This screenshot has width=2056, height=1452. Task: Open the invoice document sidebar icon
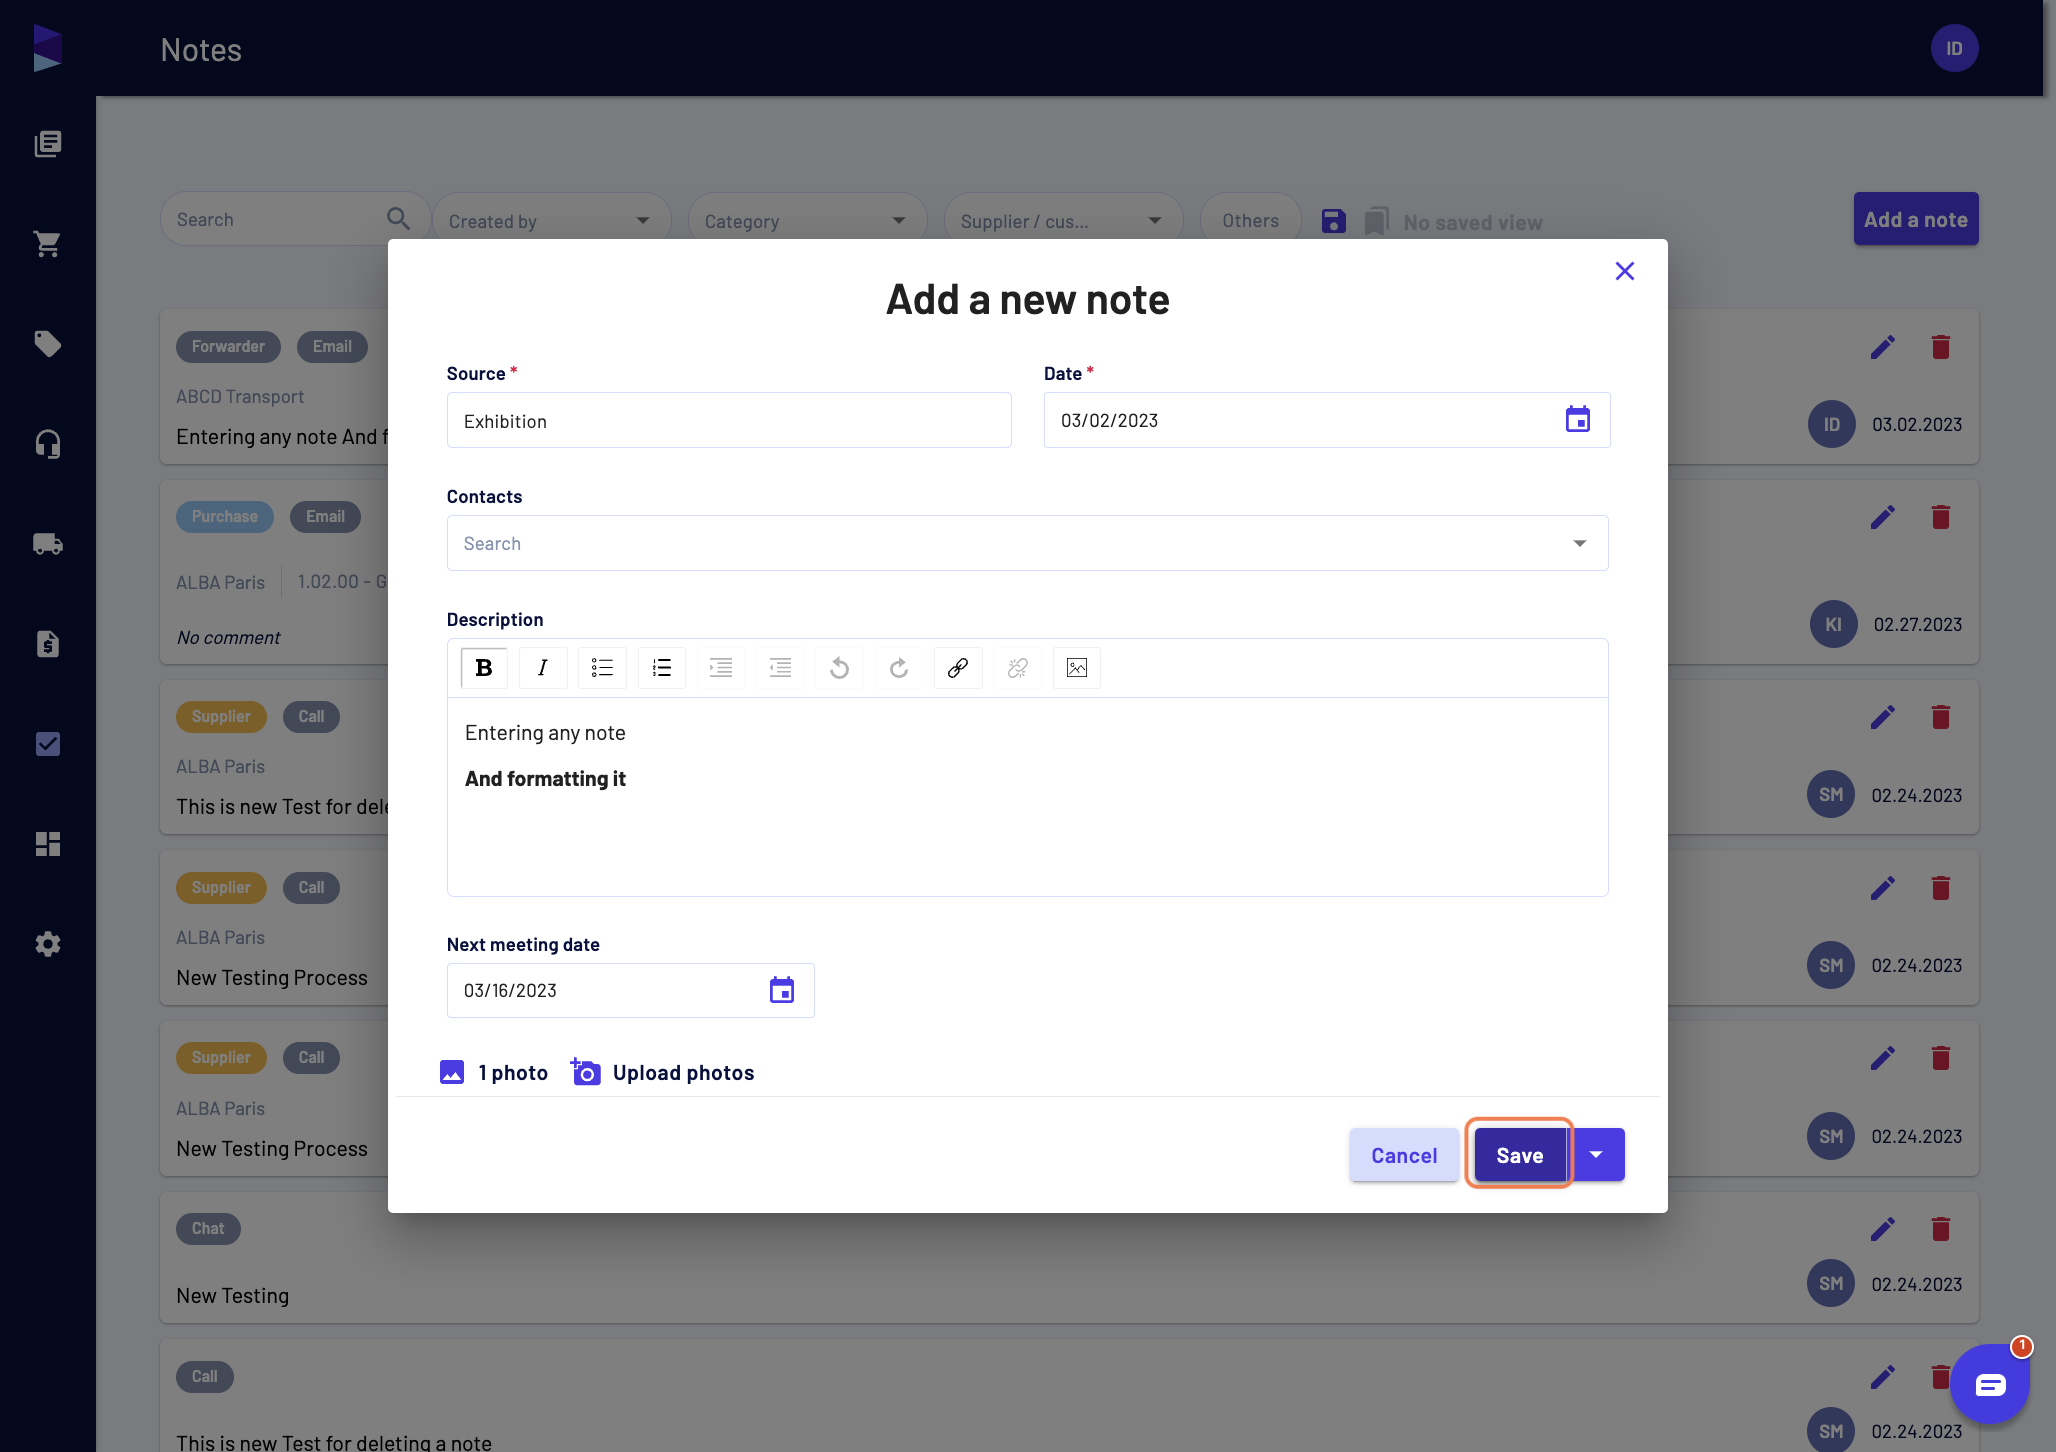tap(47, 644)
